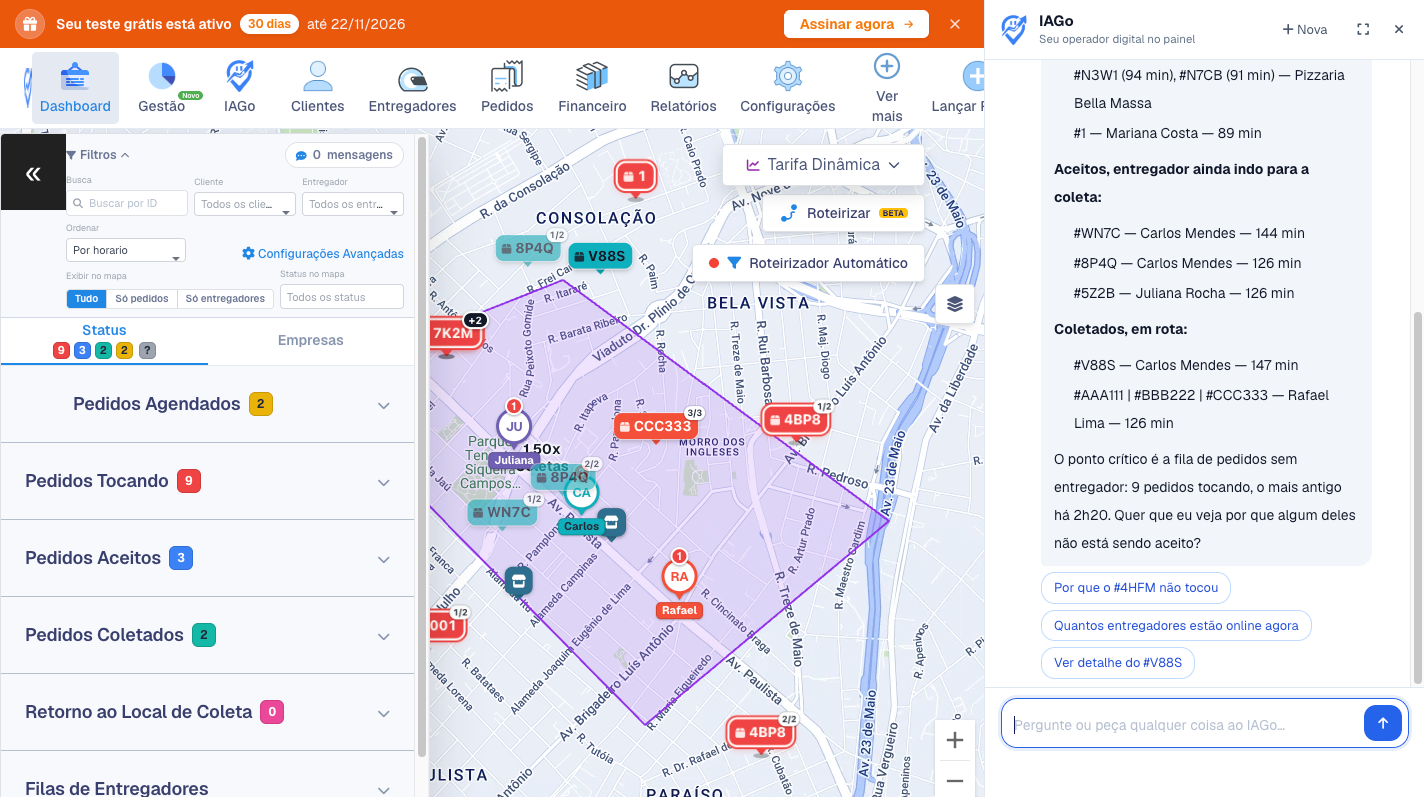Select the Tudo map display option
The image size is (1424, 797).
click(86, 298)
